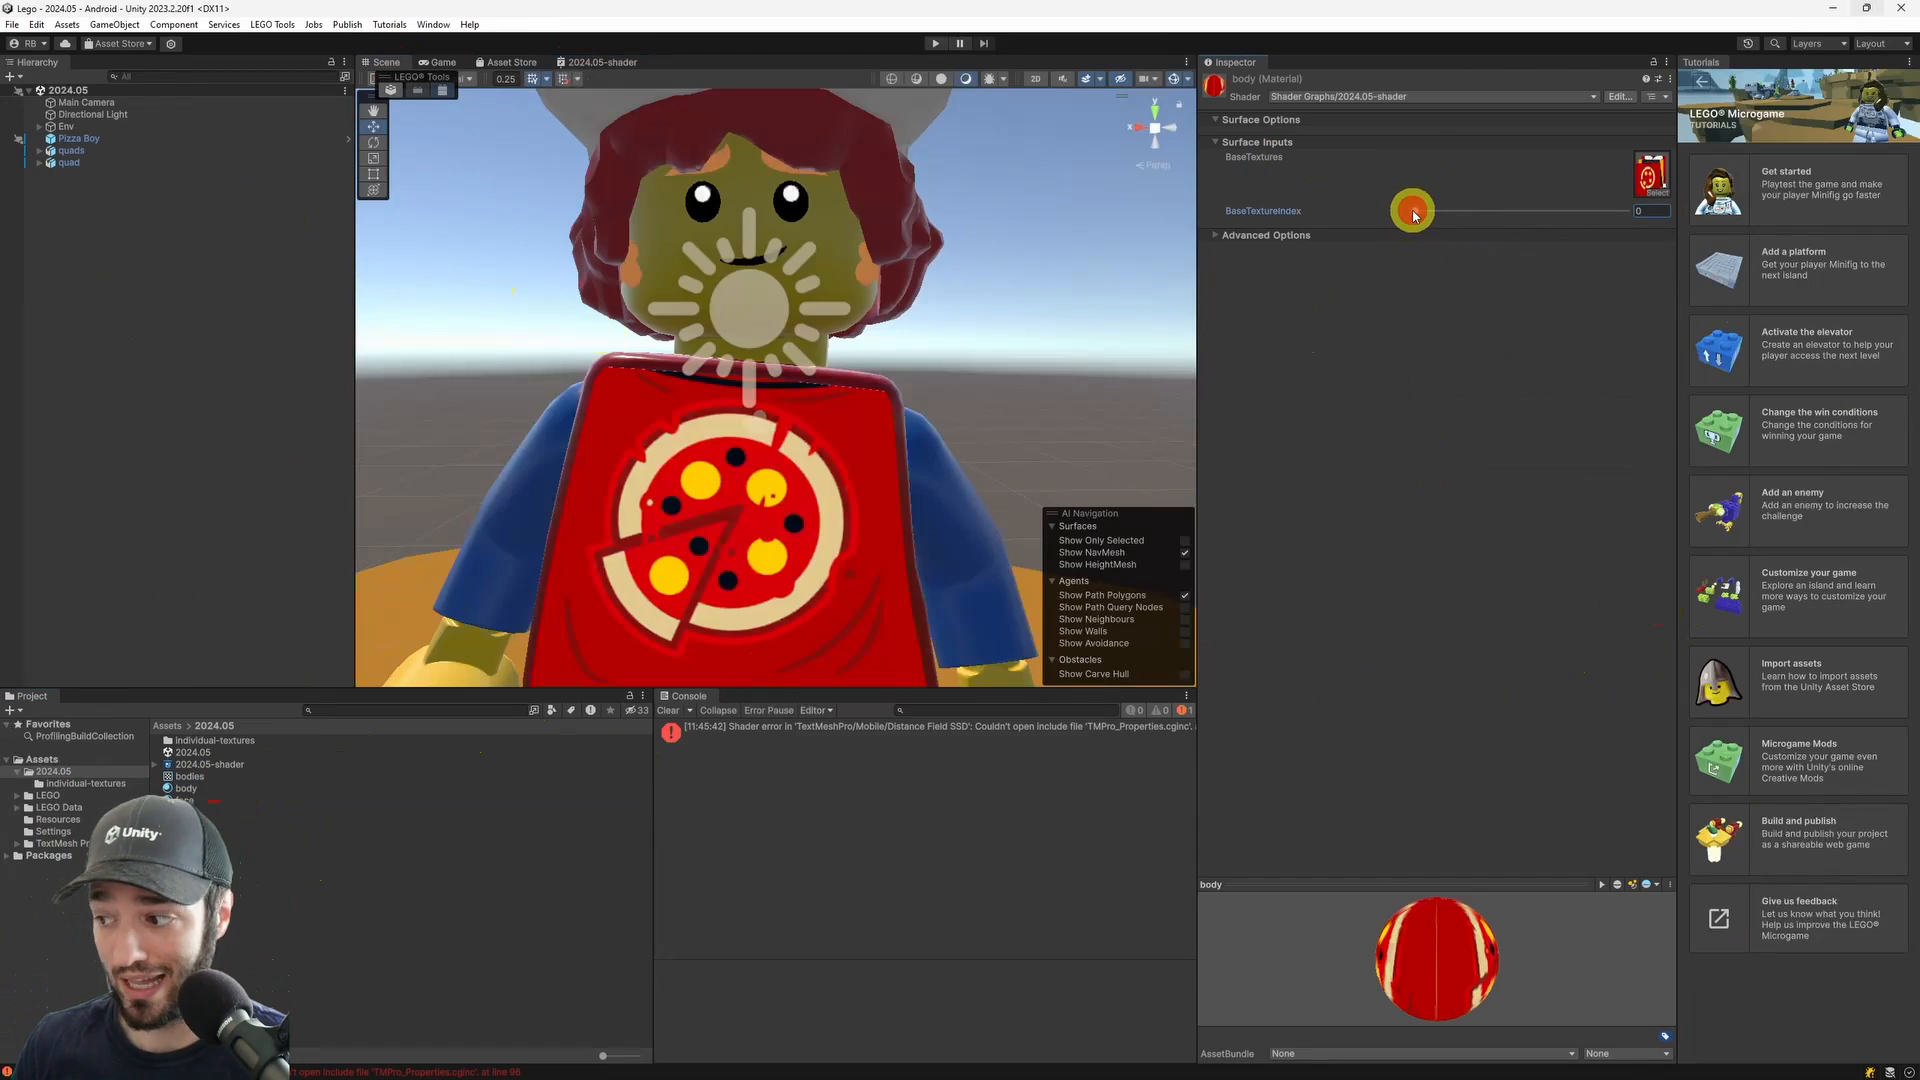
Task: Open Unity global search in top-right
Action: pos(1776,43)
